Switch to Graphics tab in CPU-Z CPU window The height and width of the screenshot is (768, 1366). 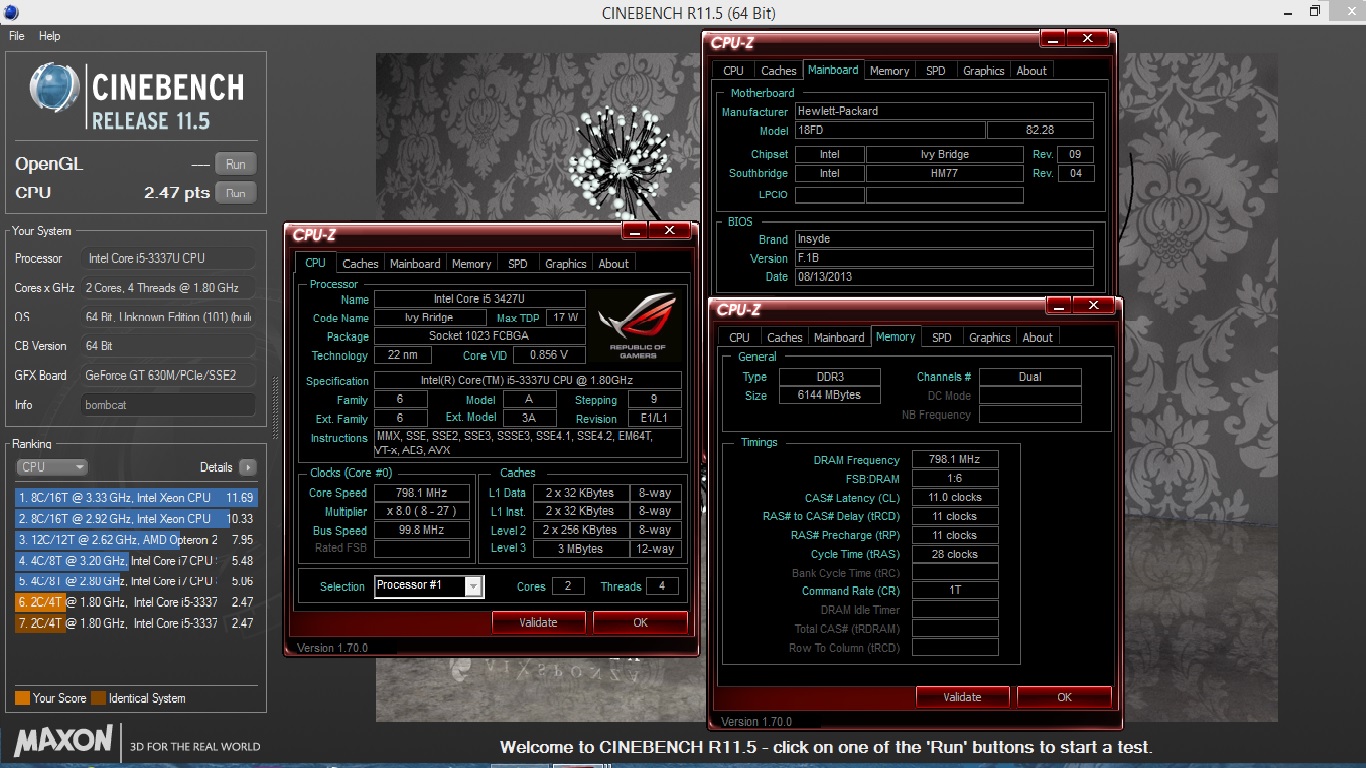click(x=566, y=264)
